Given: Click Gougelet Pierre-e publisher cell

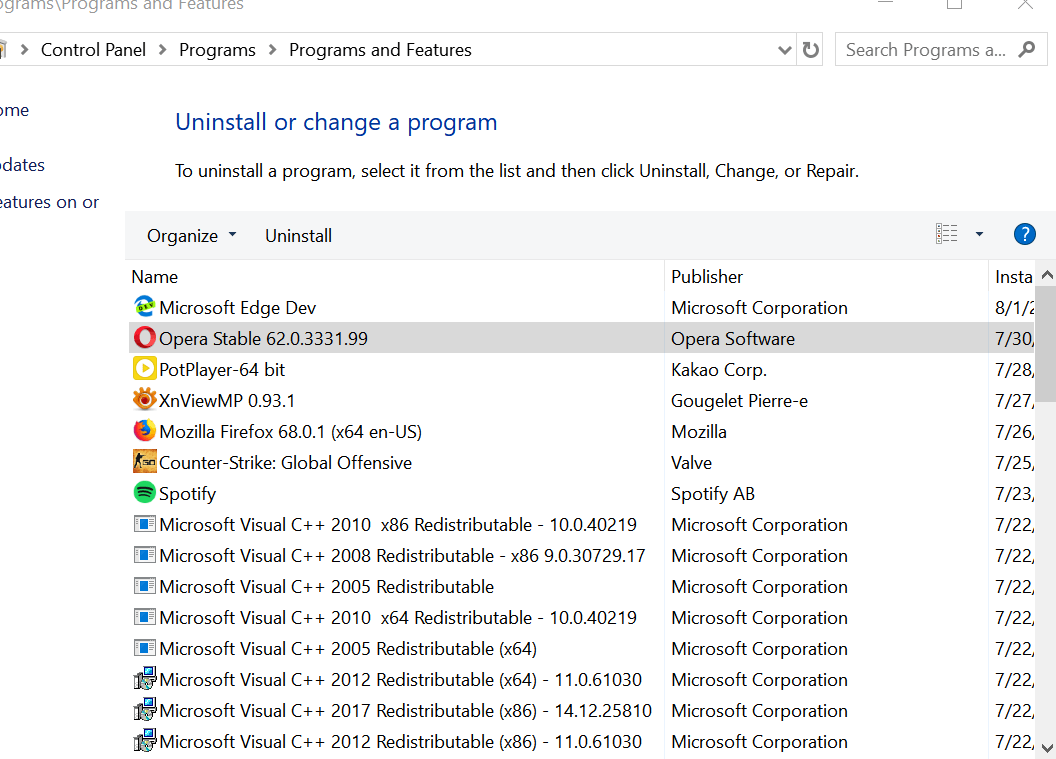Looking at the screenshot, I should coord(739,400).
